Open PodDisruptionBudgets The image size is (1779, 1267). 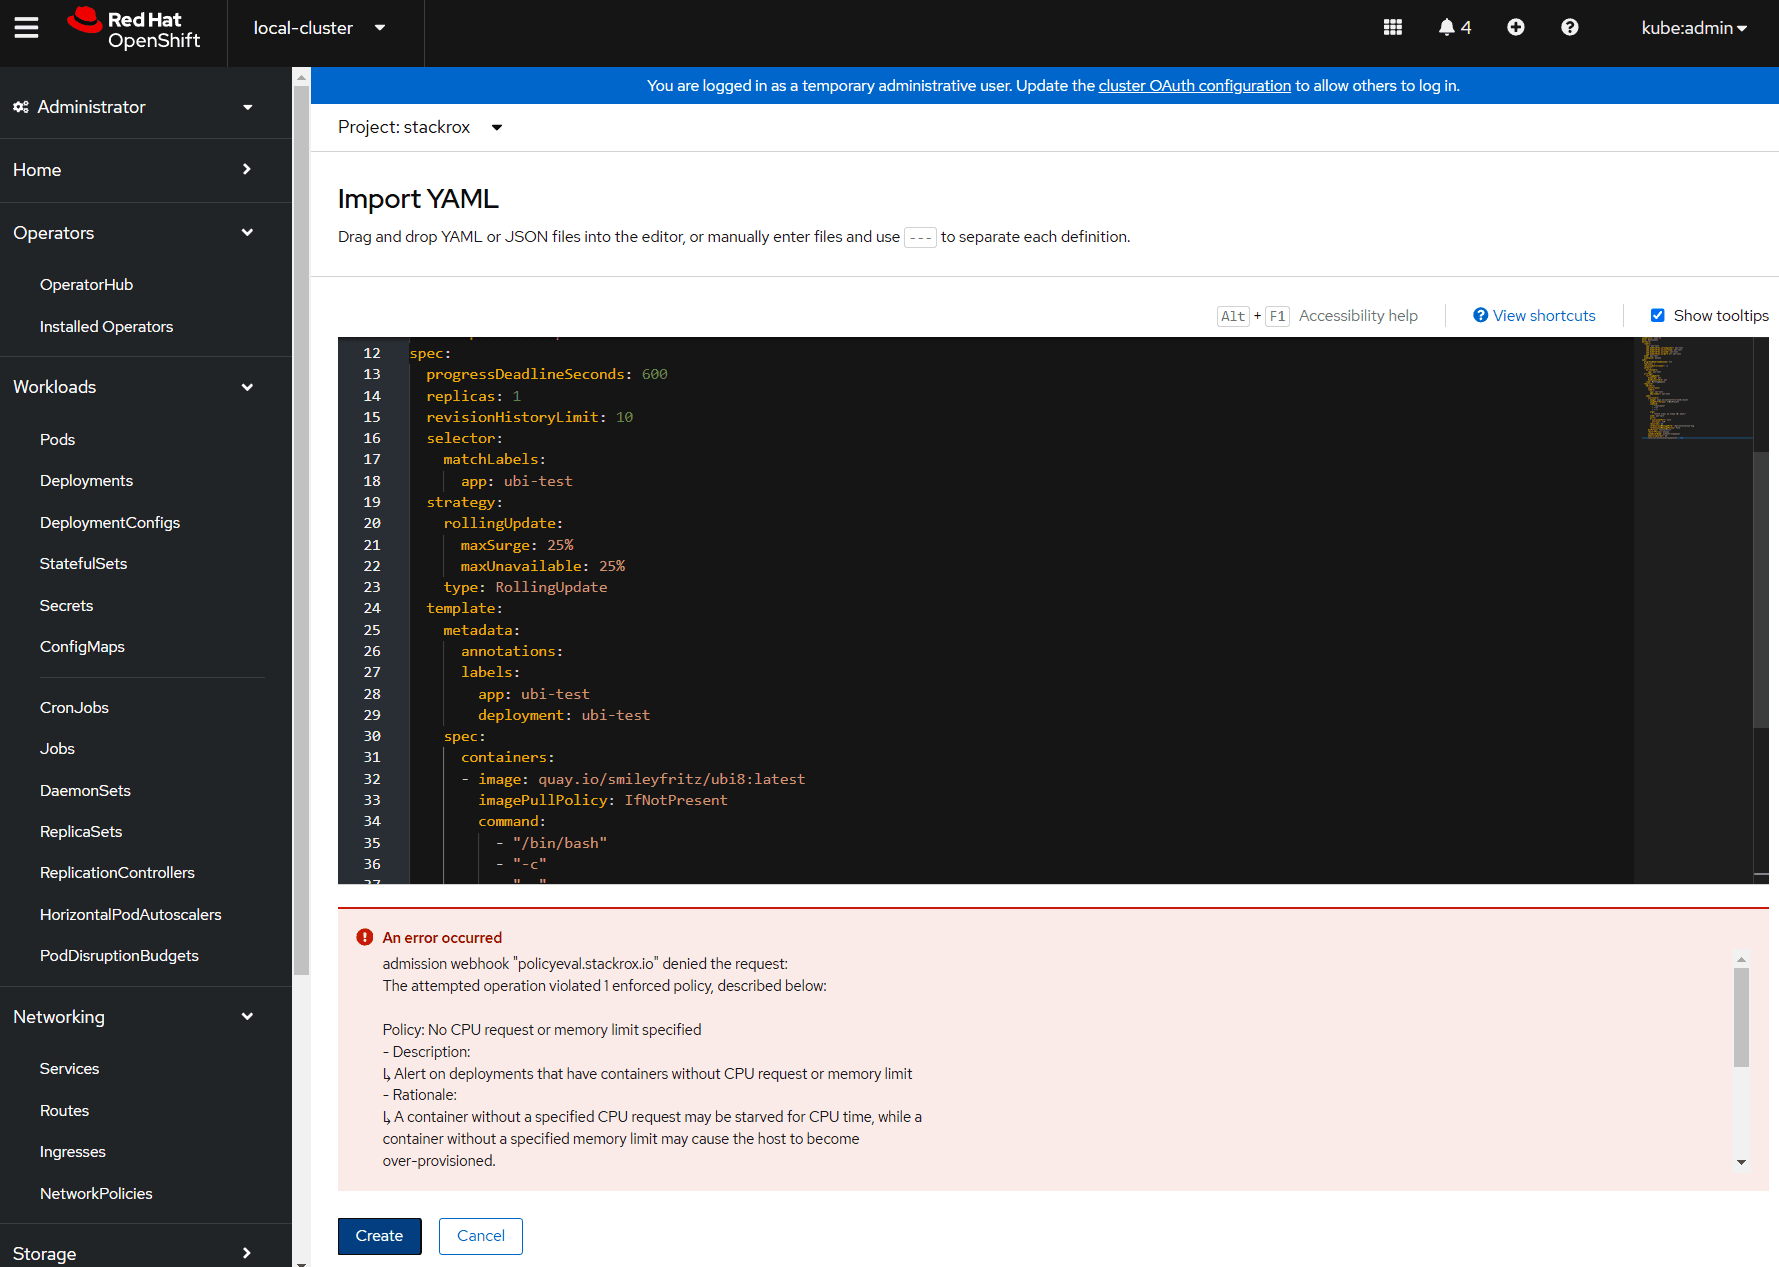coord(119,956)
